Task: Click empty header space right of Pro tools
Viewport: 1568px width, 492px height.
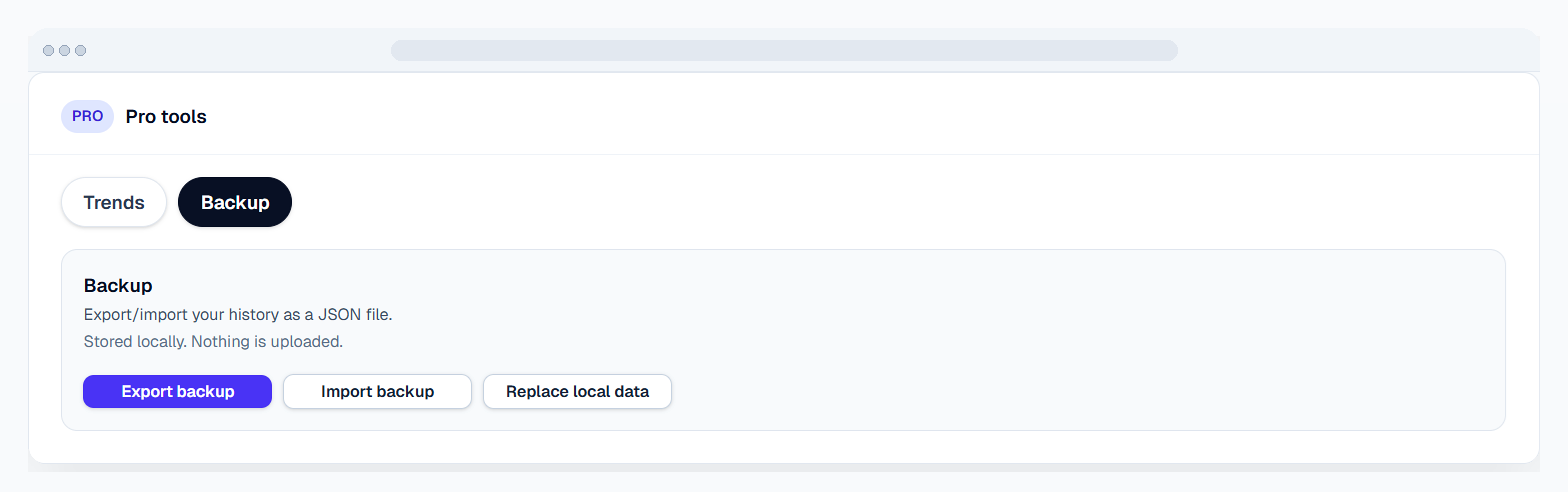Action: point(800,117)
